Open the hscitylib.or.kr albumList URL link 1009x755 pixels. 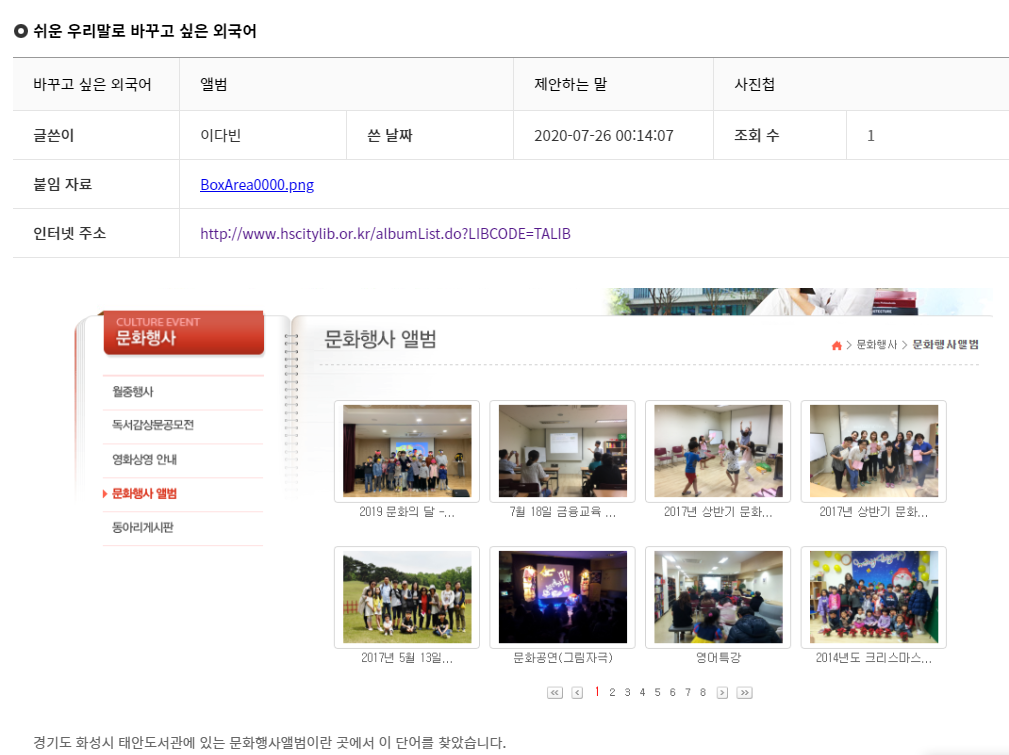[385, 234]
